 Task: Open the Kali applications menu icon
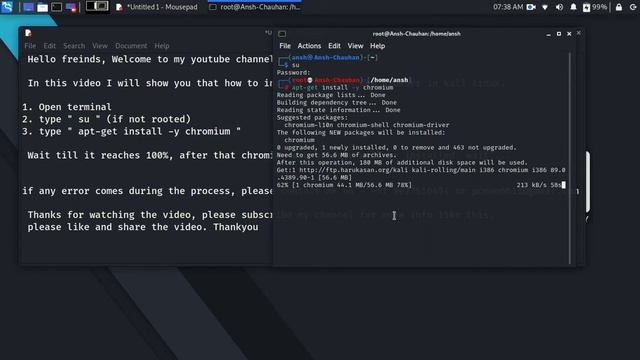coord(7,7)
